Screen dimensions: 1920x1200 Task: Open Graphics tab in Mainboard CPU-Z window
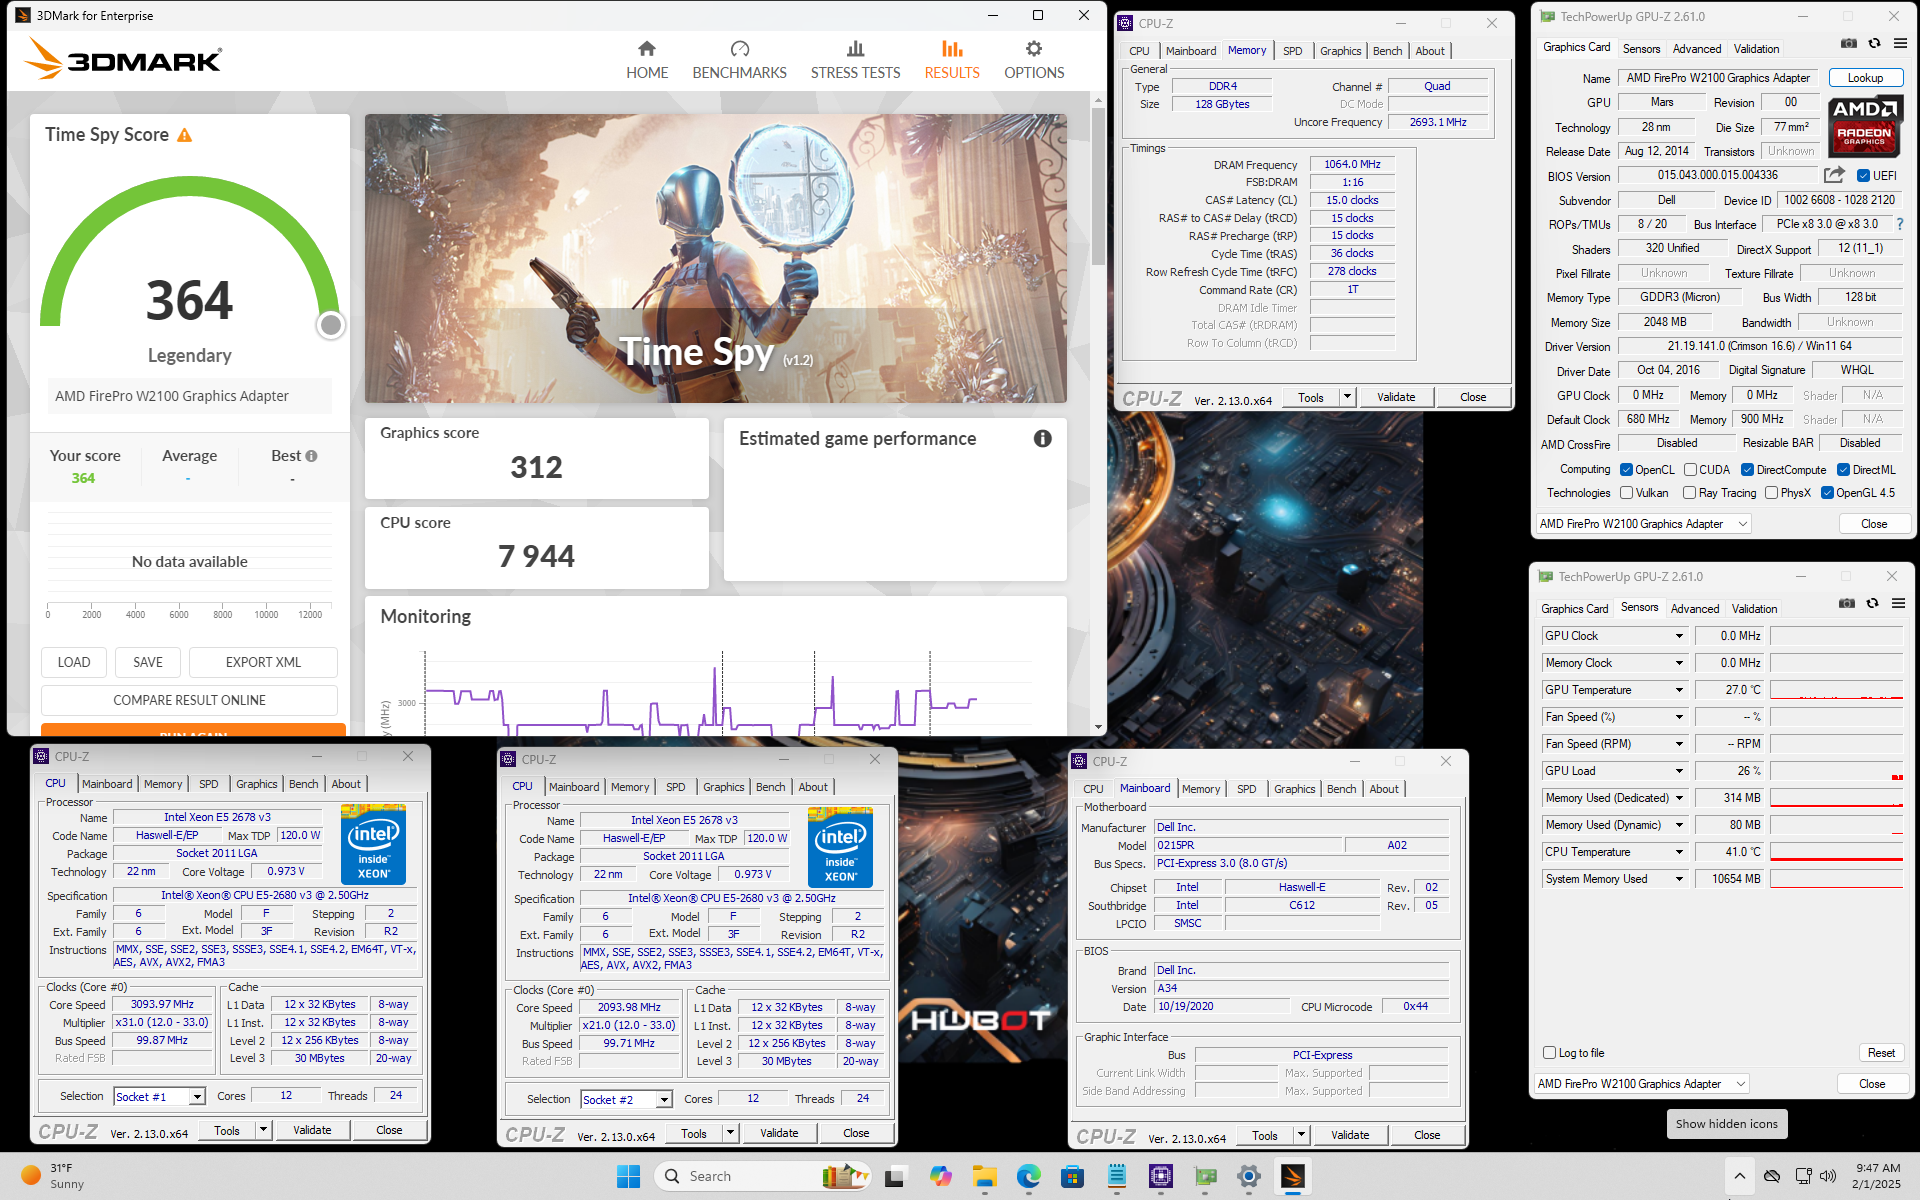click(1294, 789)
